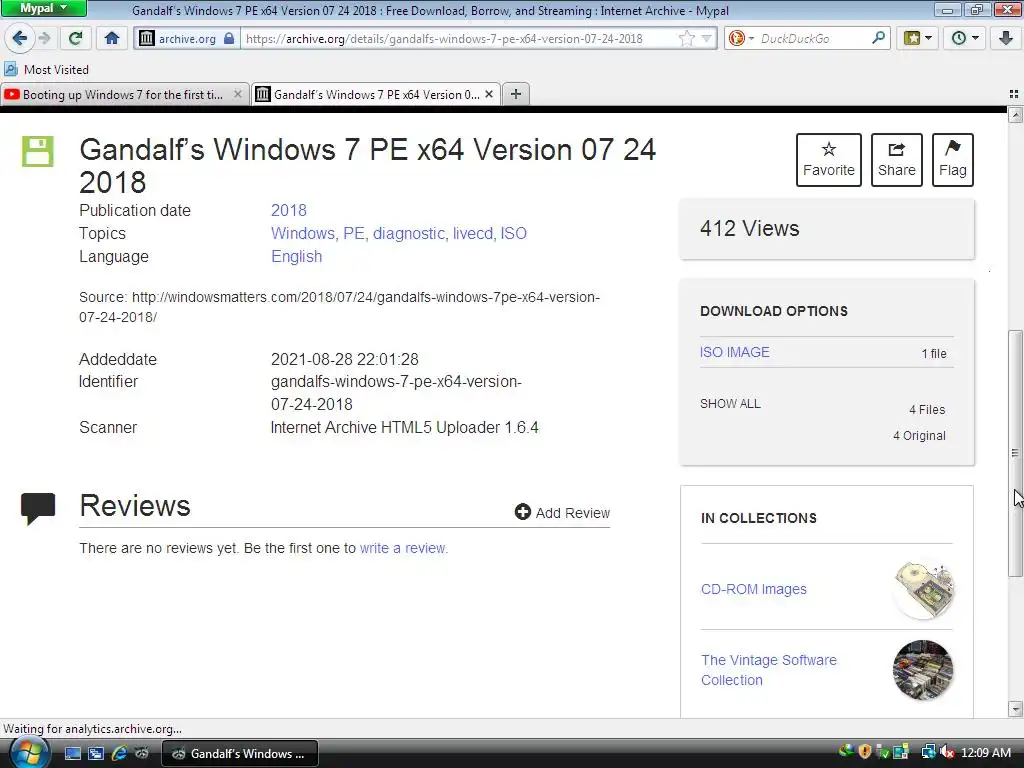Click the page scrollbar up arrow
This screenshot has width=1024, height=768.
[1015, 116]
